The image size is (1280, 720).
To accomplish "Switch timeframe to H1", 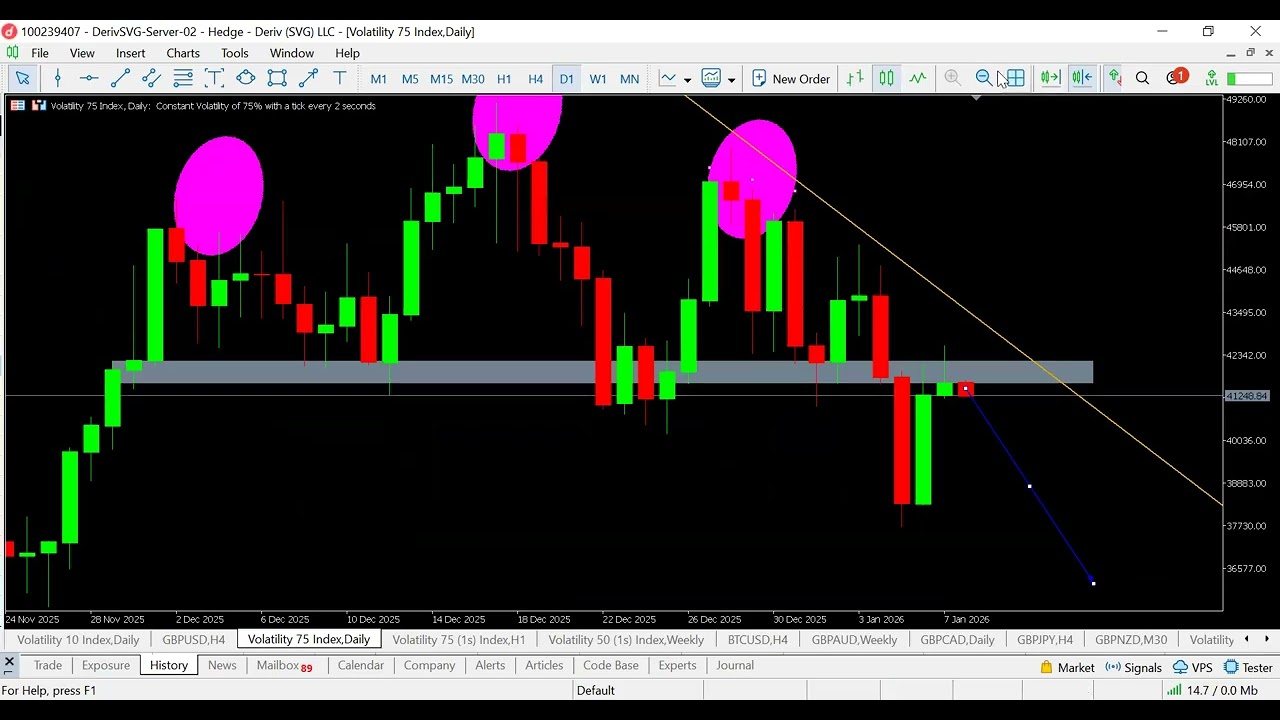I will coord(504,79).
